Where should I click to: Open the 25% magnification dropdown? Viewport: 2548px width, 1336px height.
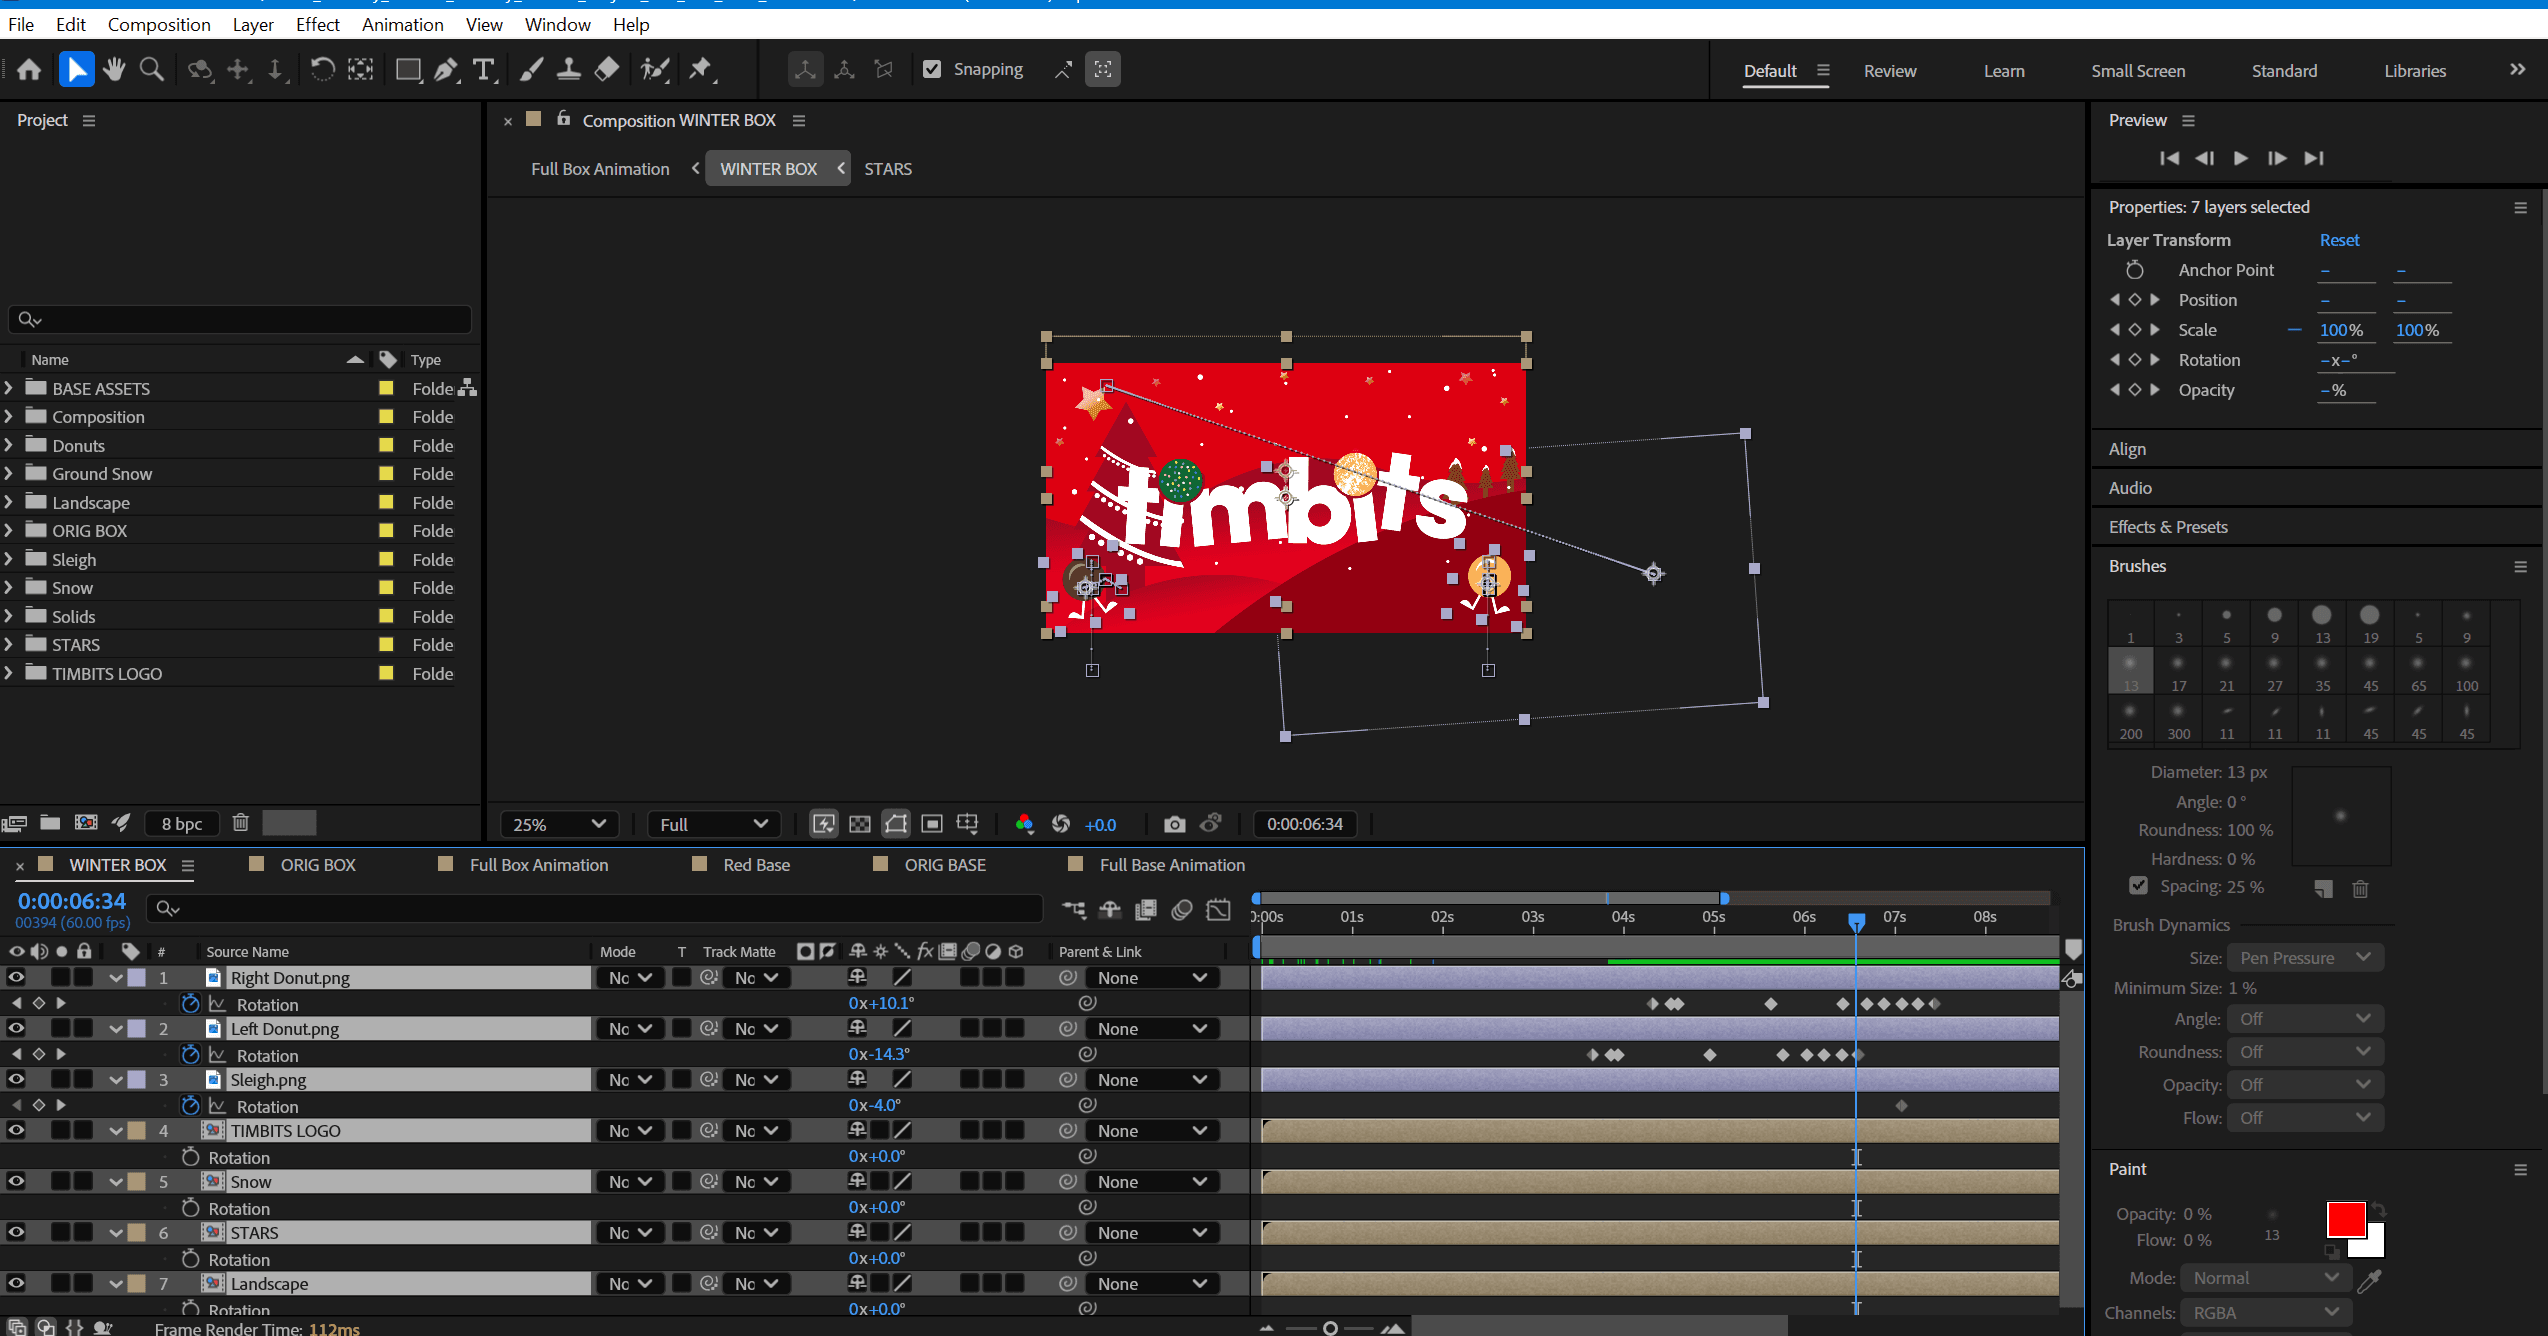click(558, 824)
